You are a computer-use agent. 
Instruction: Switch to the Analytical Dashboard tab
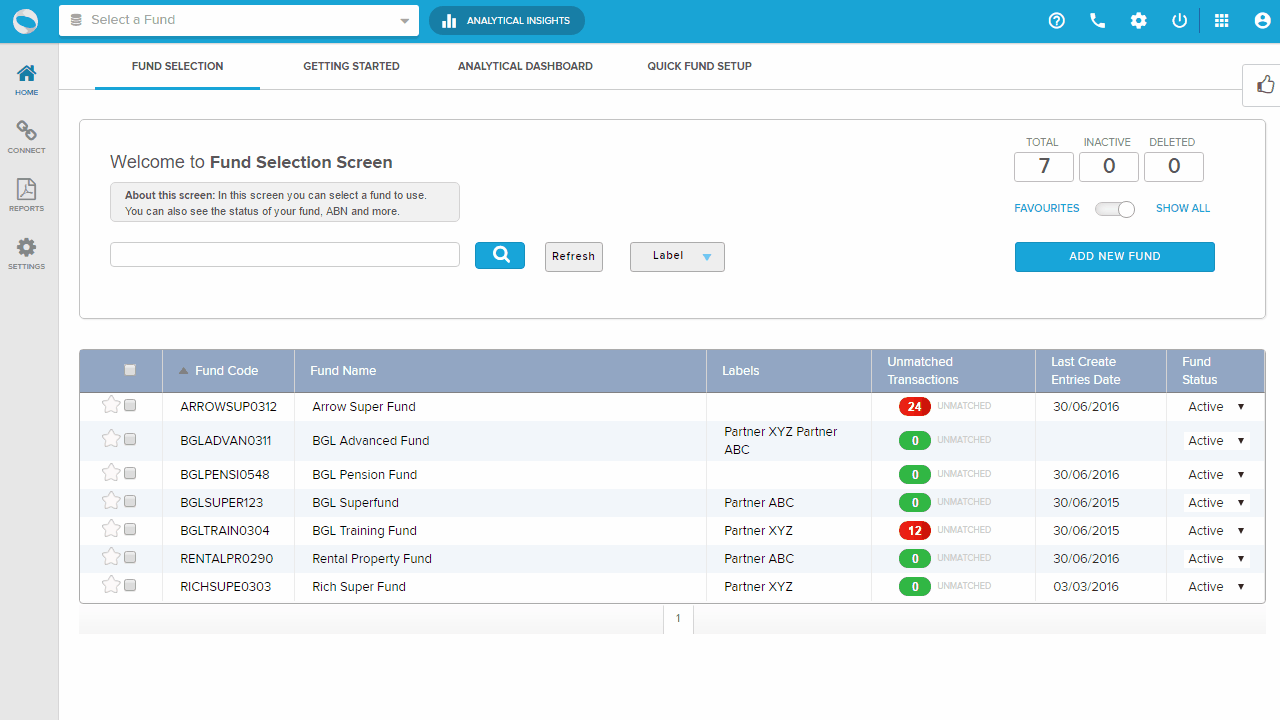click(525, 66)
